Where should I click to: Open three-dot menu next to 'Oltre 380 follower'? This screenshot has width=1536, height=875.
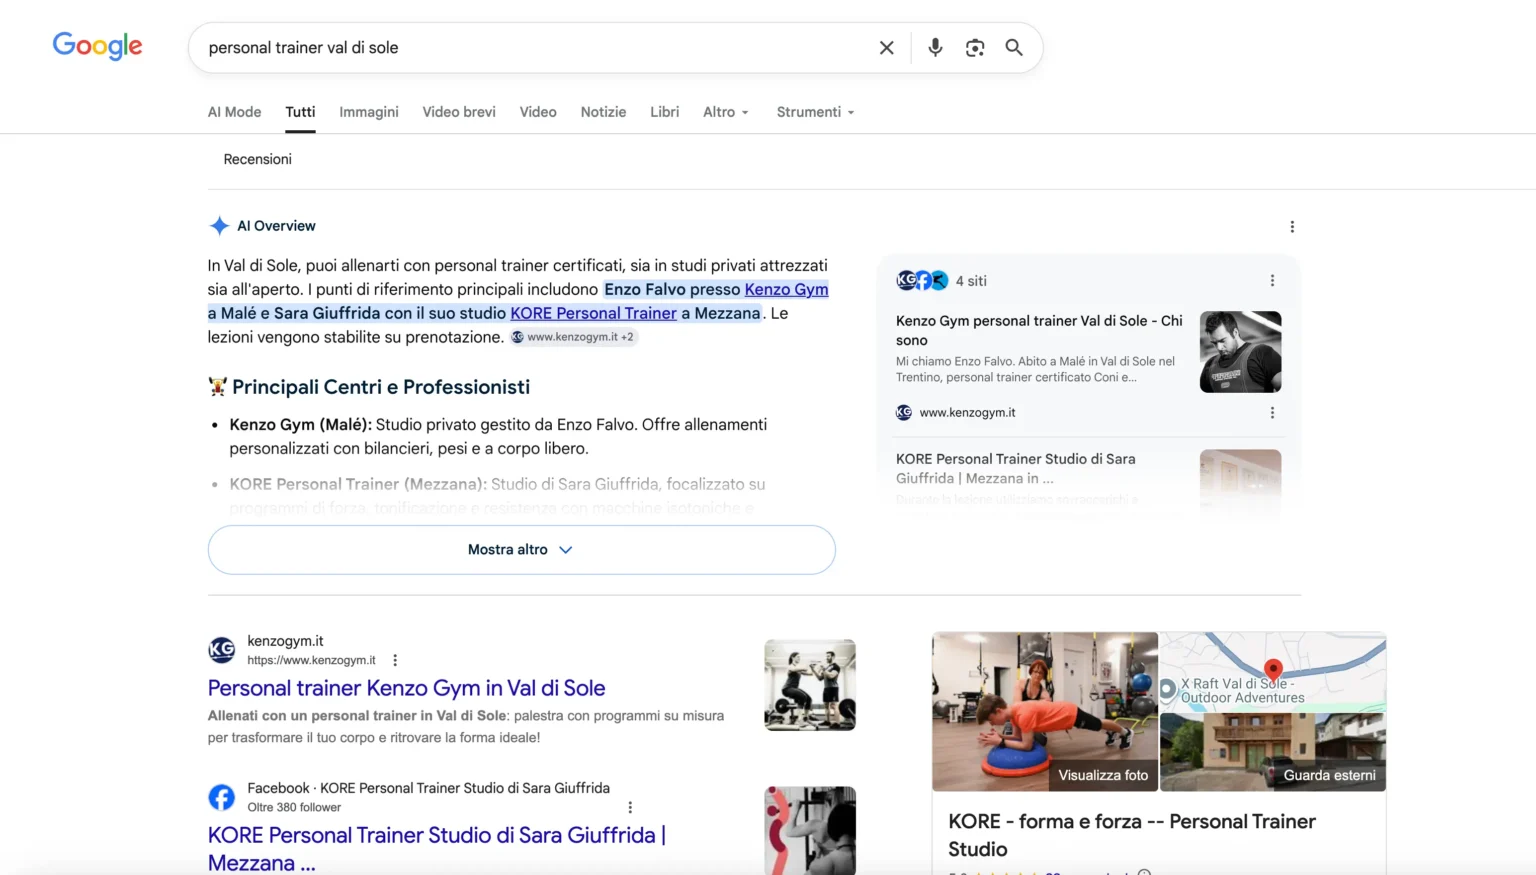[x=630, y=807]
